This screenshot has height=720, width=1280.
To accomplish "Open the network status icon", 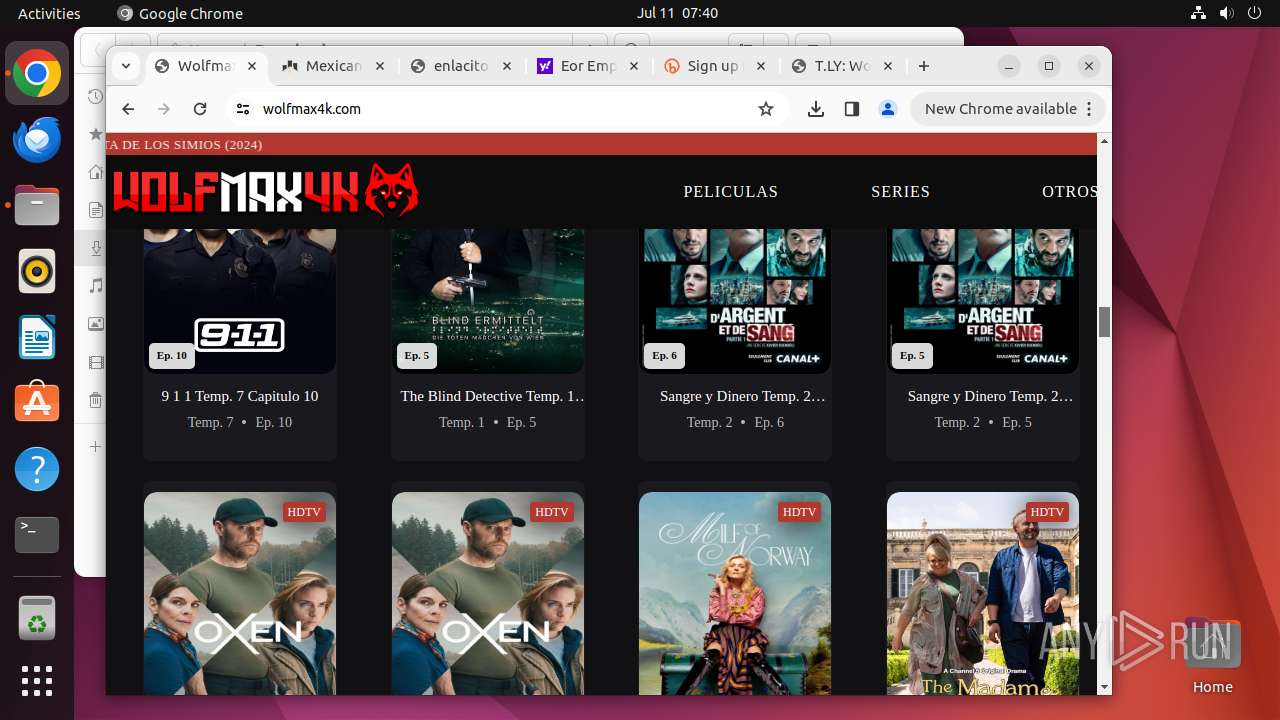I will pyautogui.click(x=1199, y=13).
